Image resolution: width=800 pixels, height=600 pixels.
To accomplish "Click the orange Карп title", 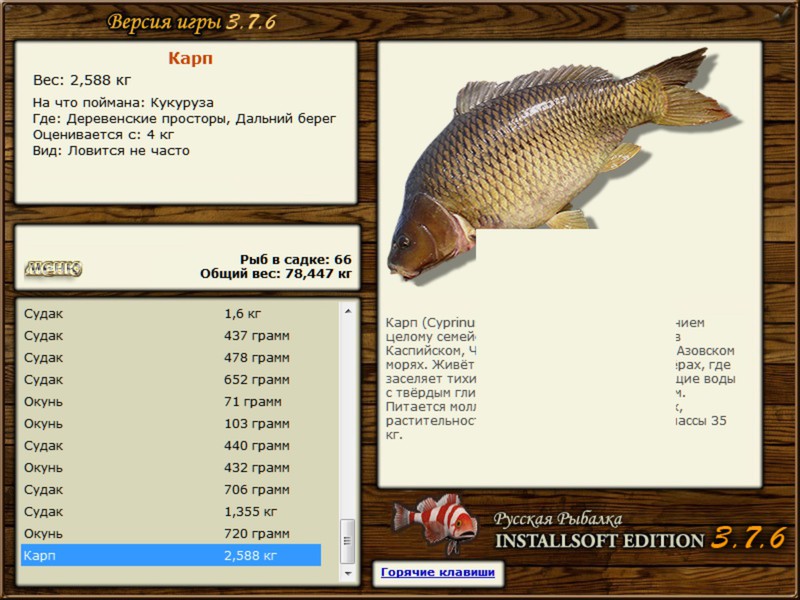I will [190, 58].
